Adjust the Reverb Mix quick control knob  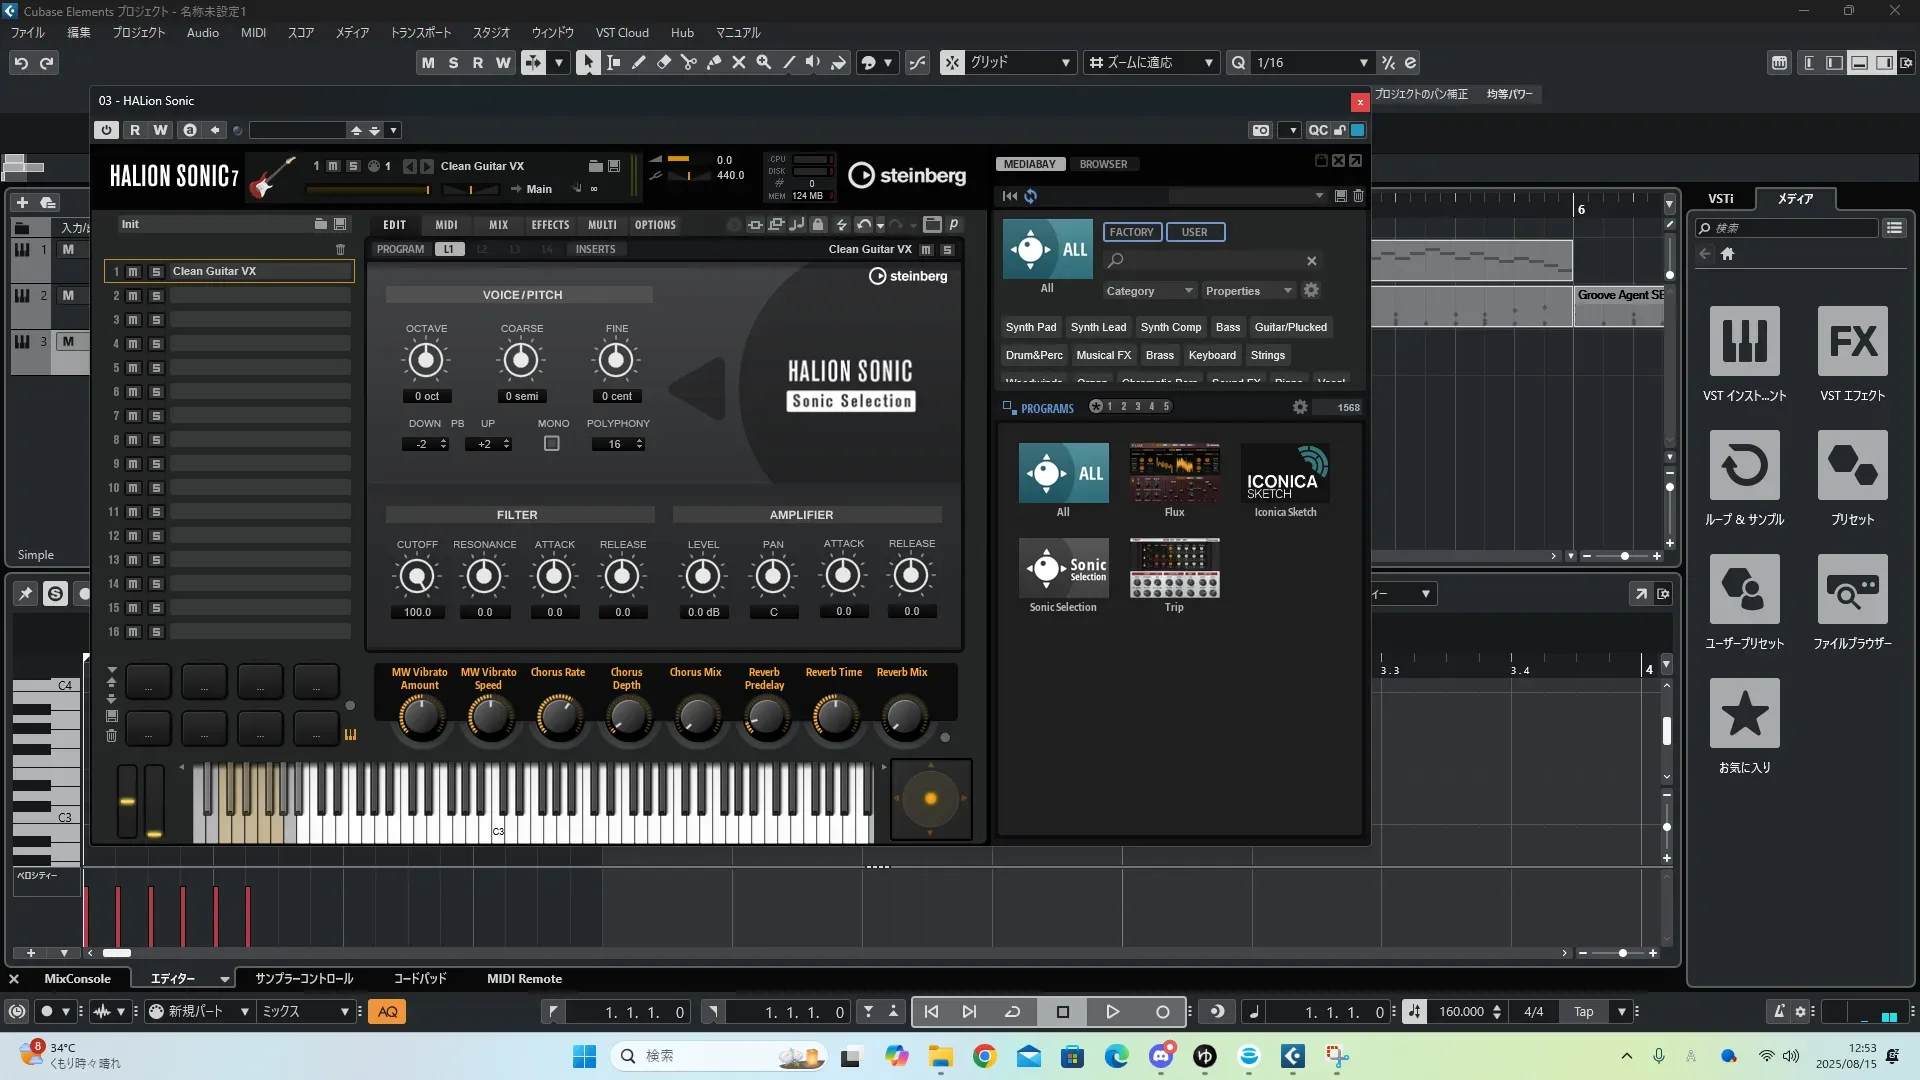click(903, 717)
